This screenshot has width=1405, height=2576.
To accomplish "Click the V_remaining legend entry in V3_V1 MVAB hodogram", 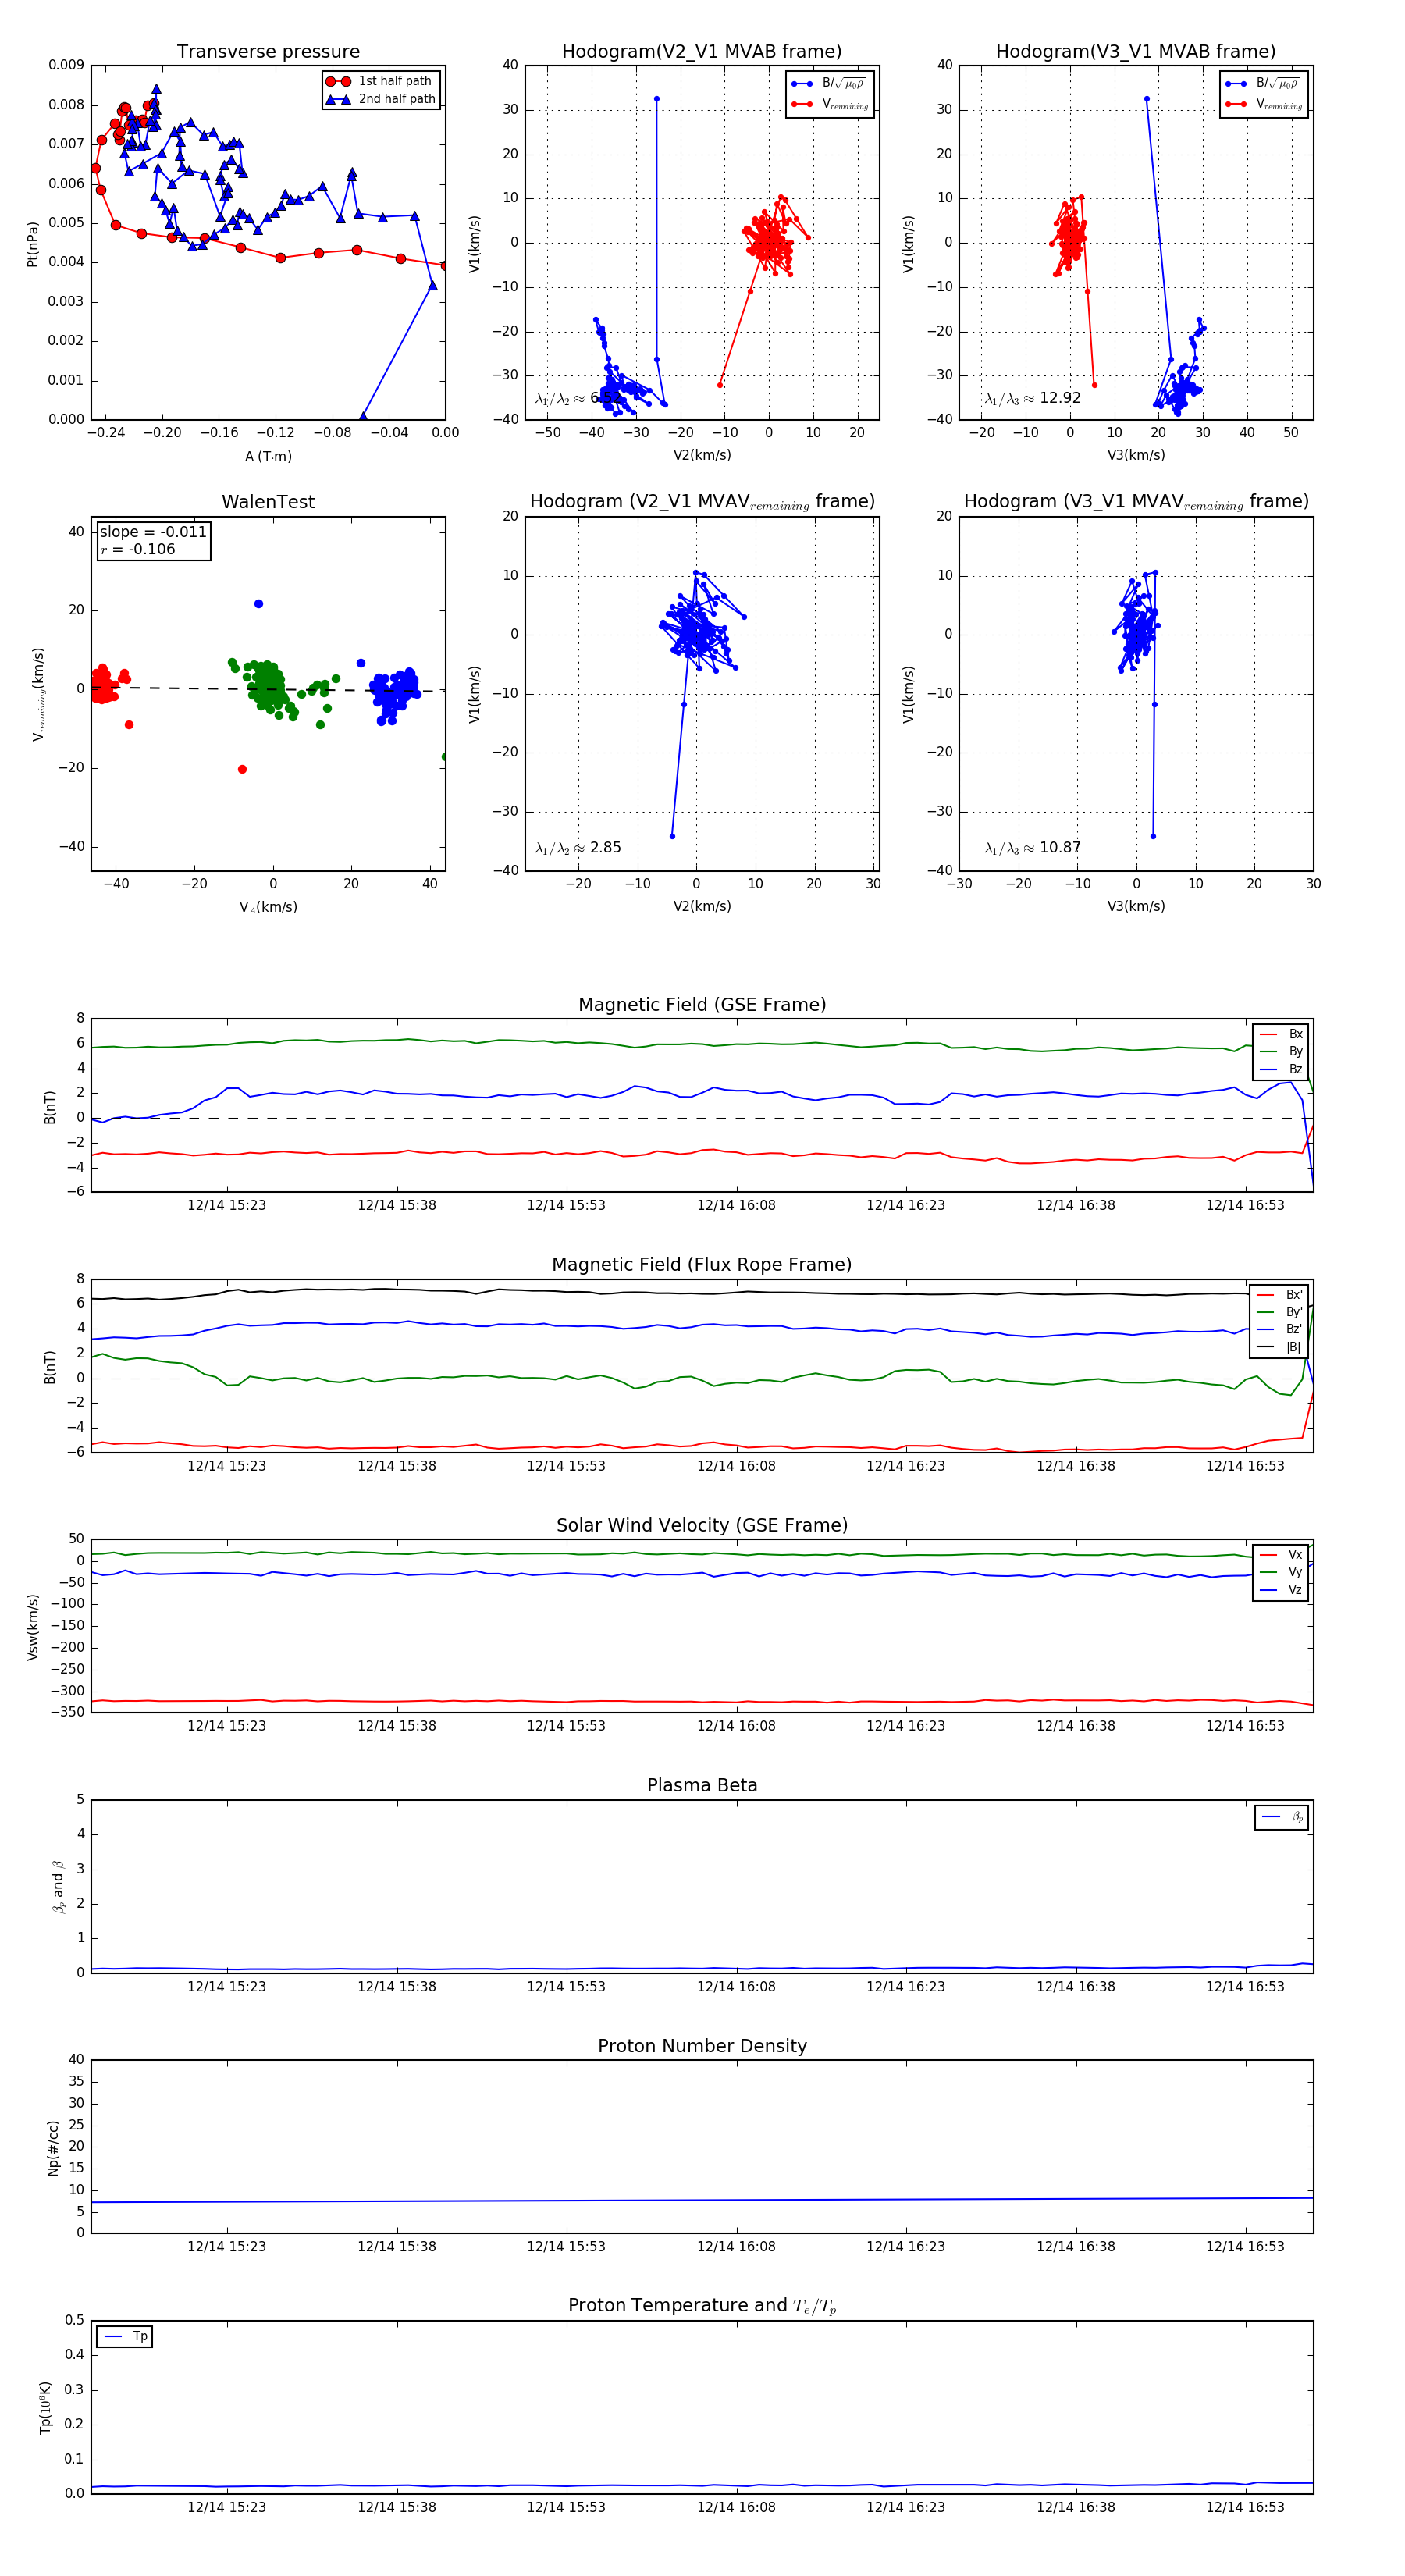I will pyautogui.click(x=1264, y=104).
